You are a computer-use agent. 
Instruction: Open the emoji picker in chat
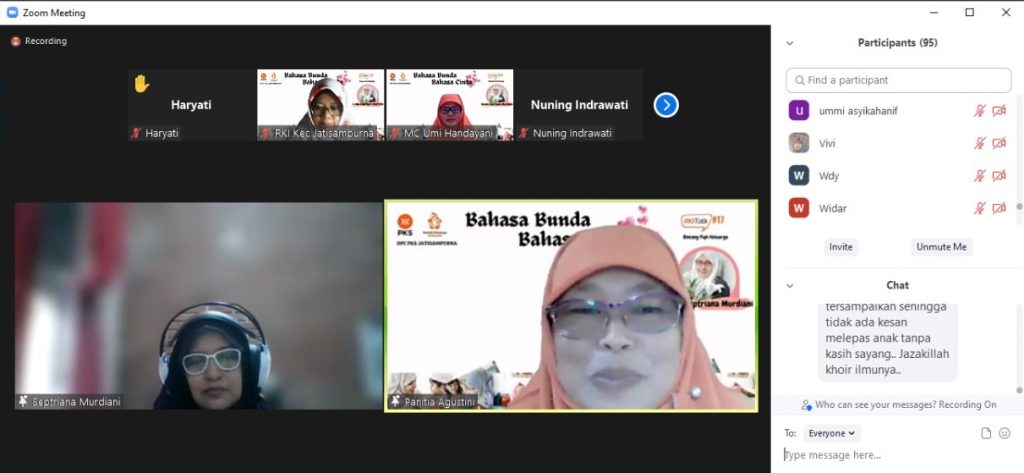[x=1004, y=433]
